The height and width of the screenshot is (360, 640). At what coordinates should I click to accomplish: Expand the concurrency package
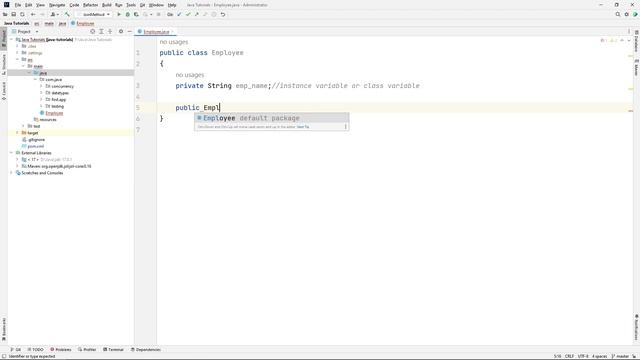41,86
